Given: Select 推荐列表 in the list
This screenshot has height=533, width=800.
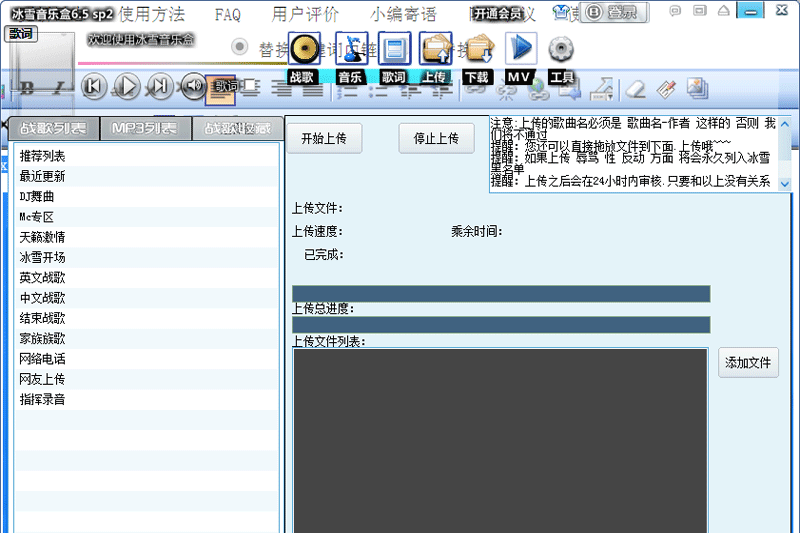Looking at the screenshot, I should (x=146, y=156).
